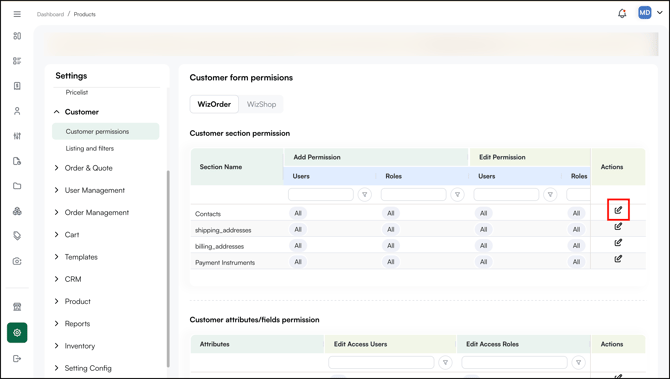Click All badge under Add Roles for Payment Instruments
This screenshot has height=379, width=670.
[x=391, y=261]
